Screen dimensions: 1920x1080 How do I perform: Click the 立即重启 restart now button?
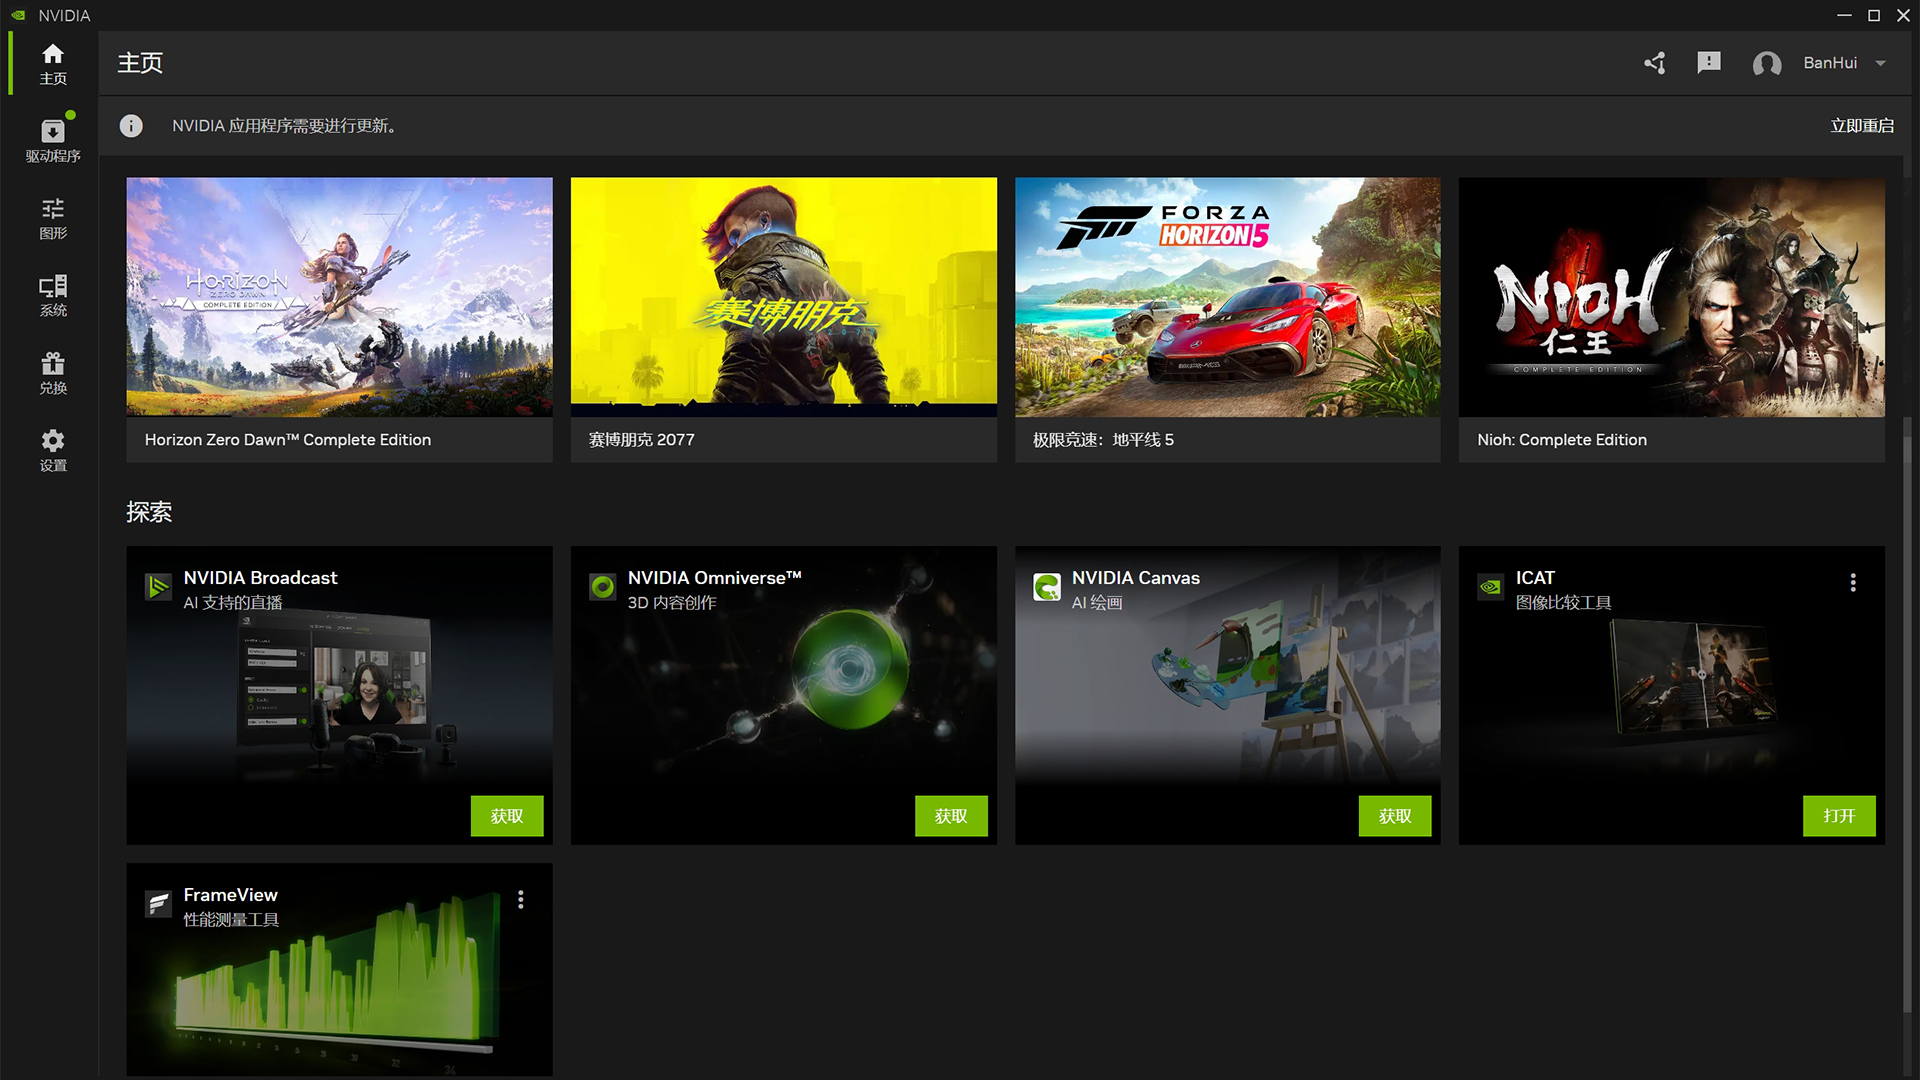pos(1862,126)
